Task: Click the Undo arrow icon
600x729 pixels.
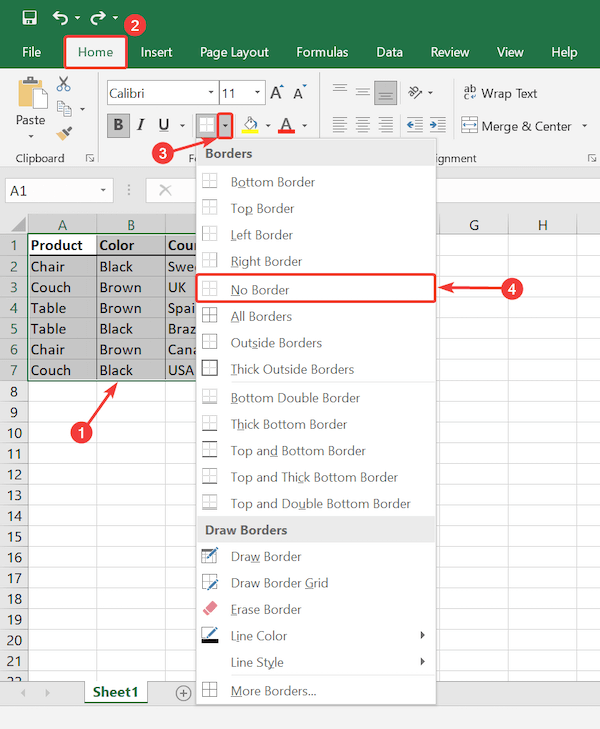Action: click(x=60, y=17)
